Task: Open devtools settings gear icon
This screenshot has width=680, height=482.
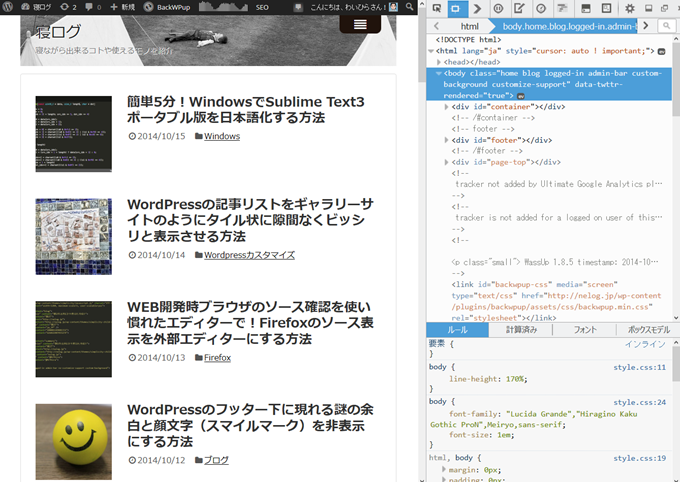Action: [x=630, y=8]
